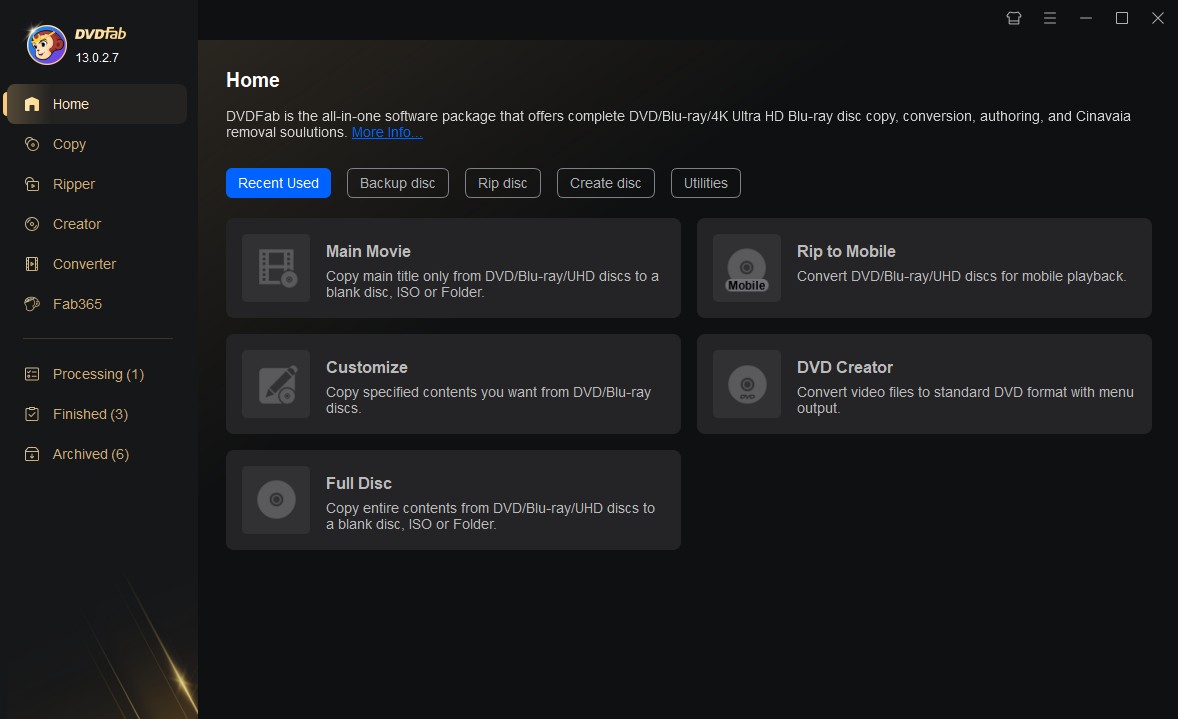Click "Copy main title only" description text
The width and height of the screenshot is (1178, 719).
[x=492, y=284]
